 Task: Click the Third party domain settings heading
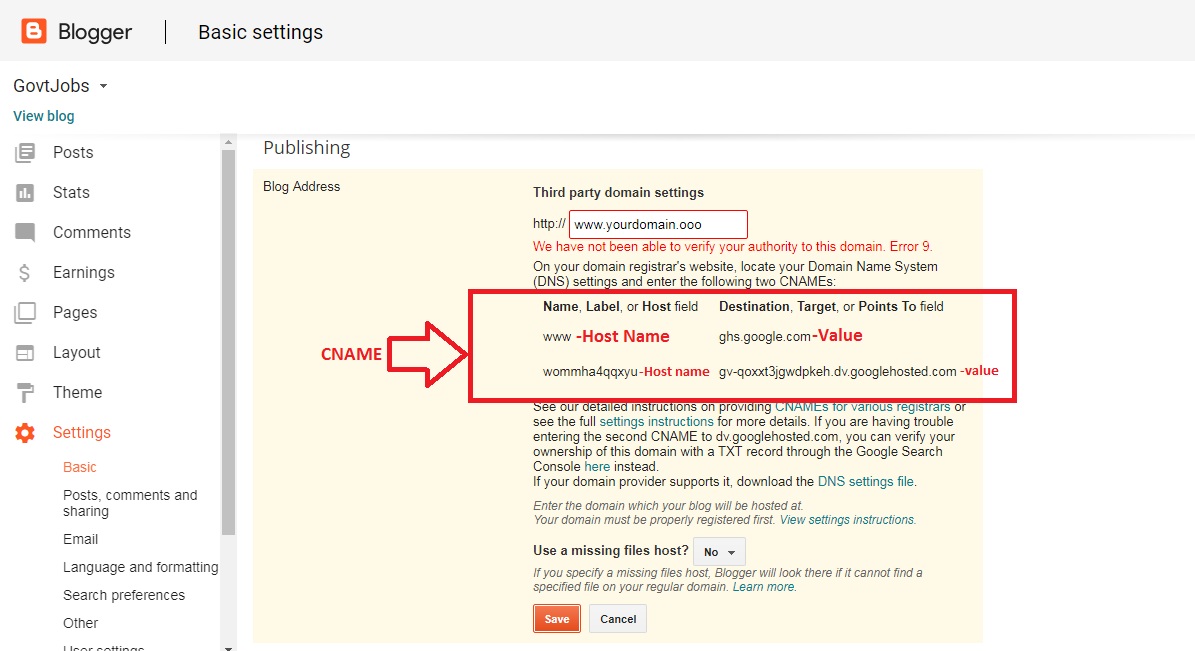(618, 193)
